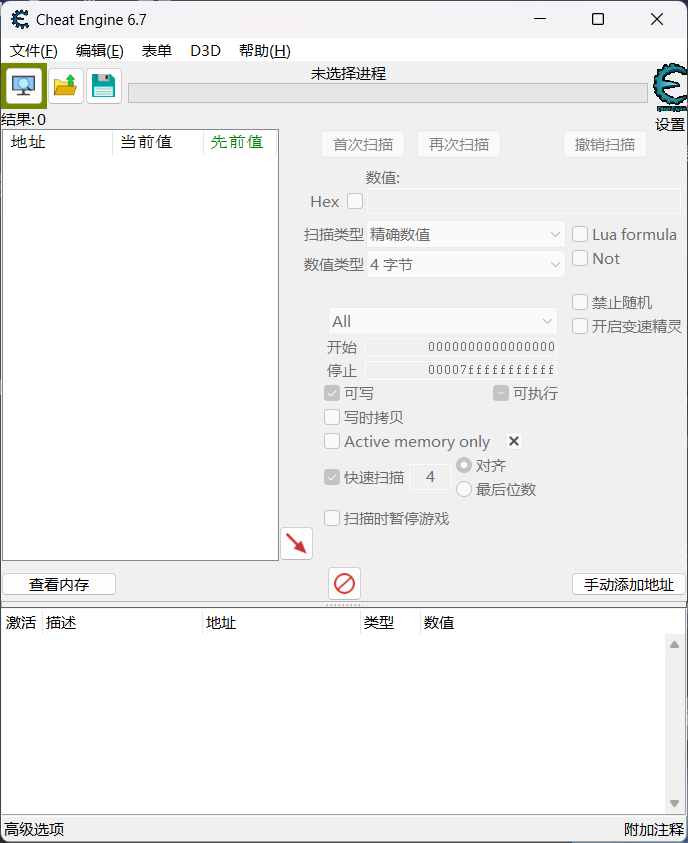Click the floppy disk save icon
Image resolution: width=688 pixels, height=843 pixels.
pos(104,85)
